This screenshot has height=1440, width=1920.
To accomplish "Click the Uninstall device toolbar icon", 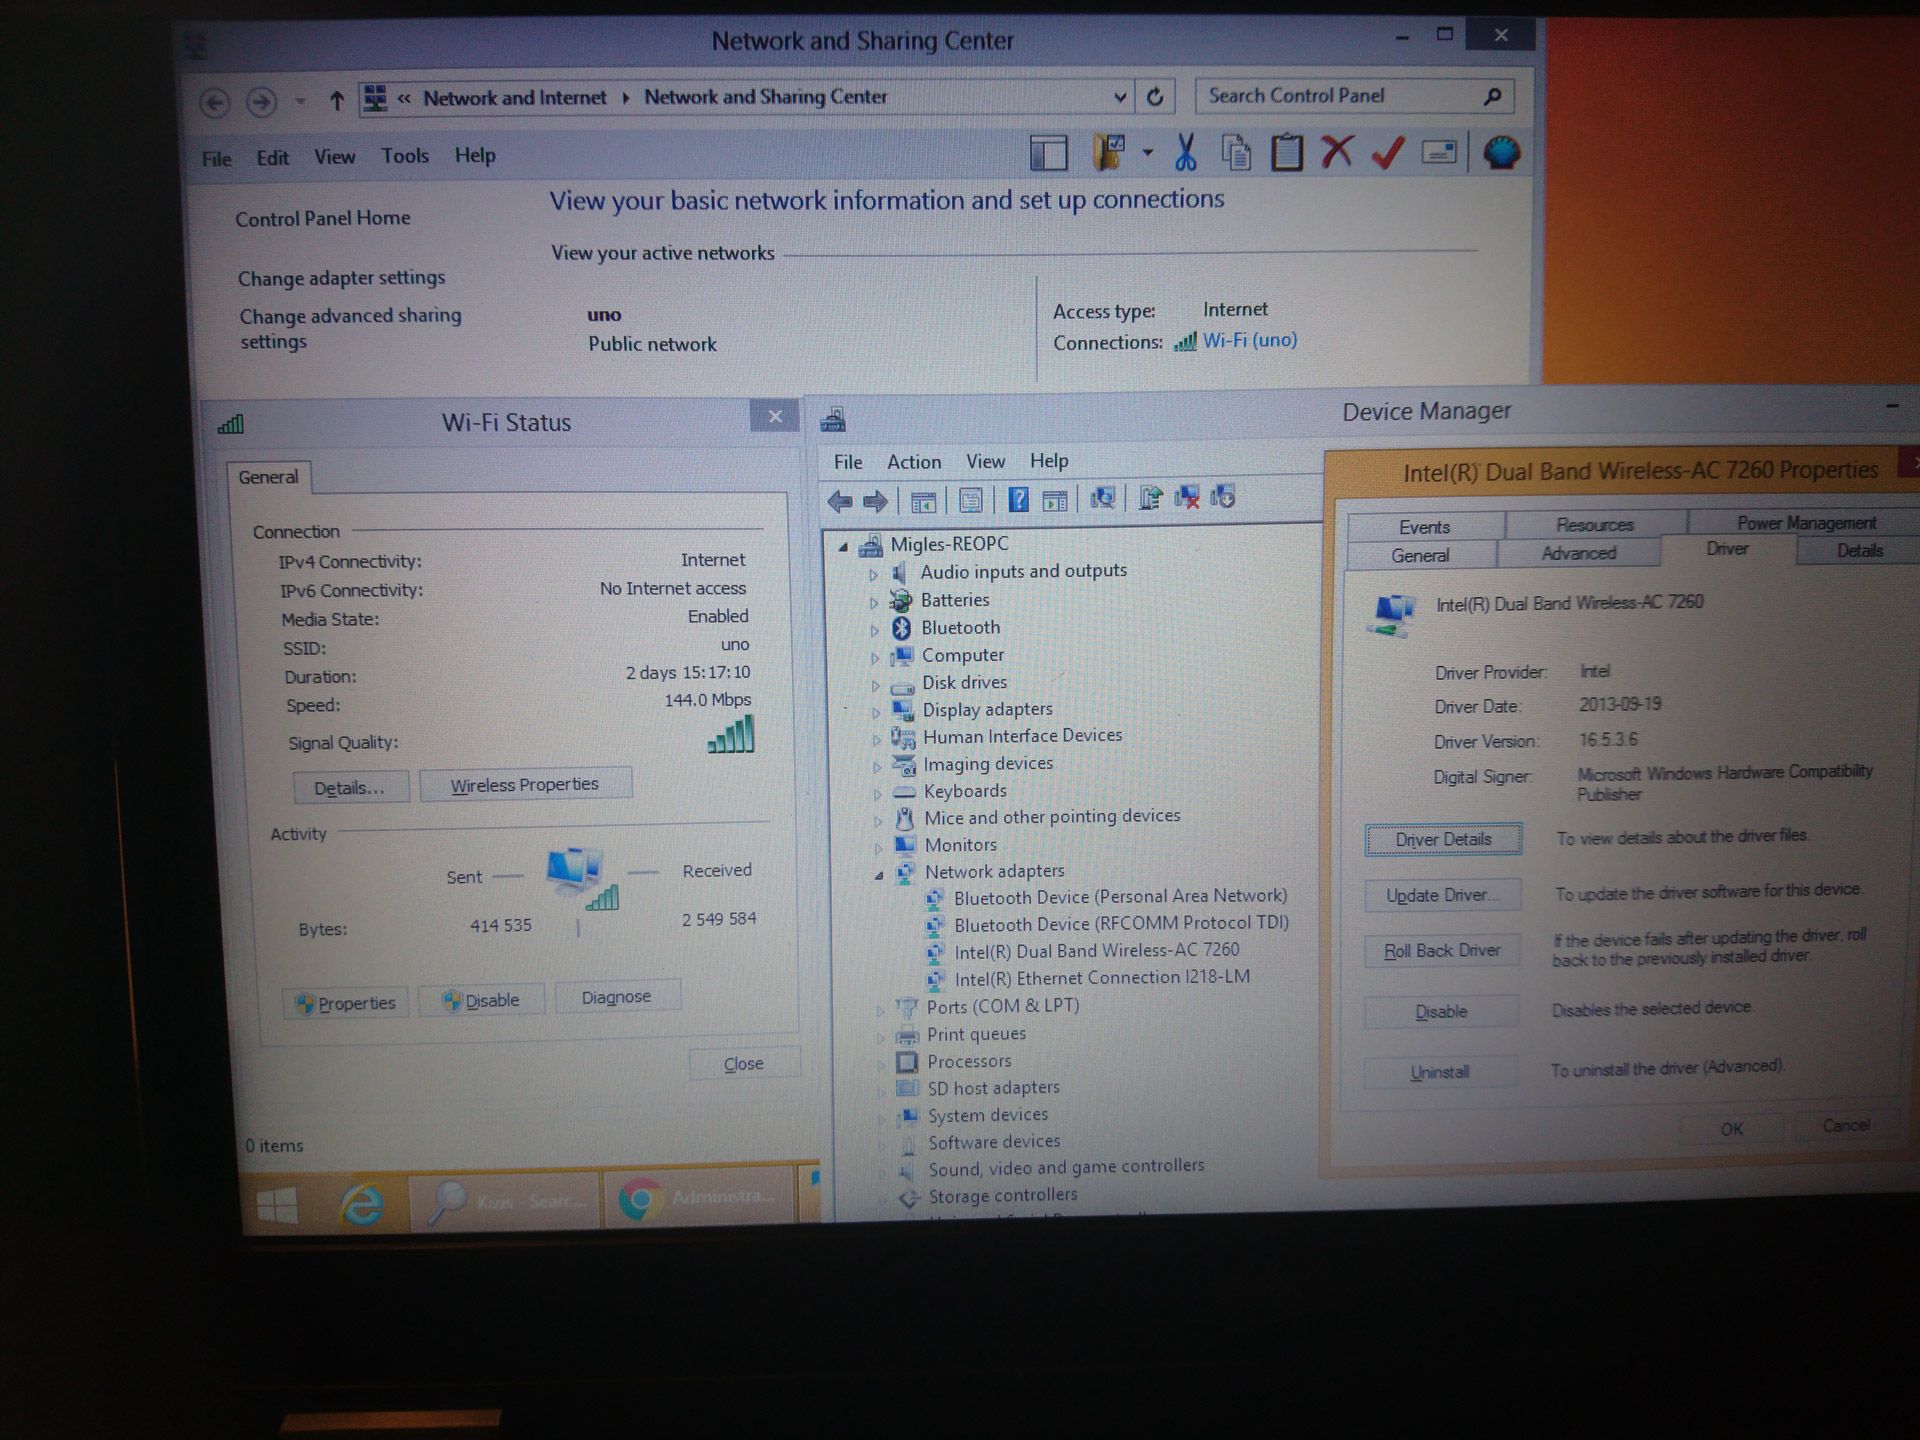I will [x=1187, y=497].
